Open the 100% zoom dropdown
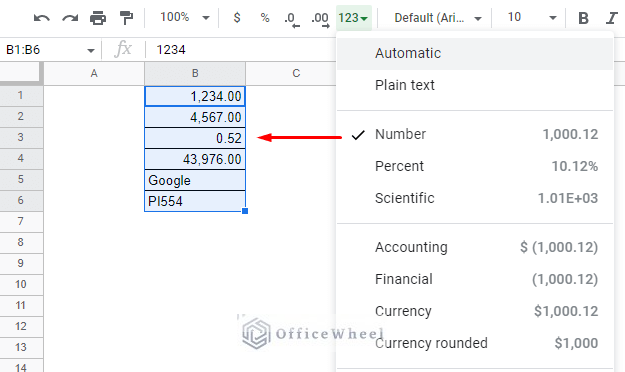 [185, 17]
